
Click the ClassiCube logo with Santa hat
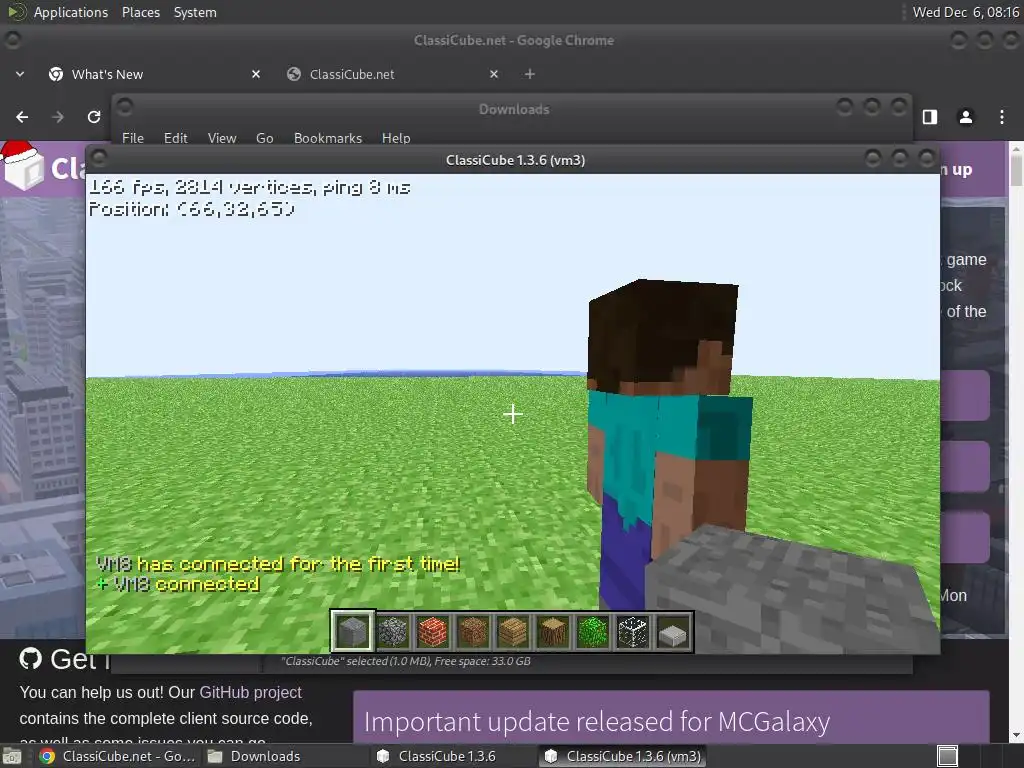(x=22, y=165)
